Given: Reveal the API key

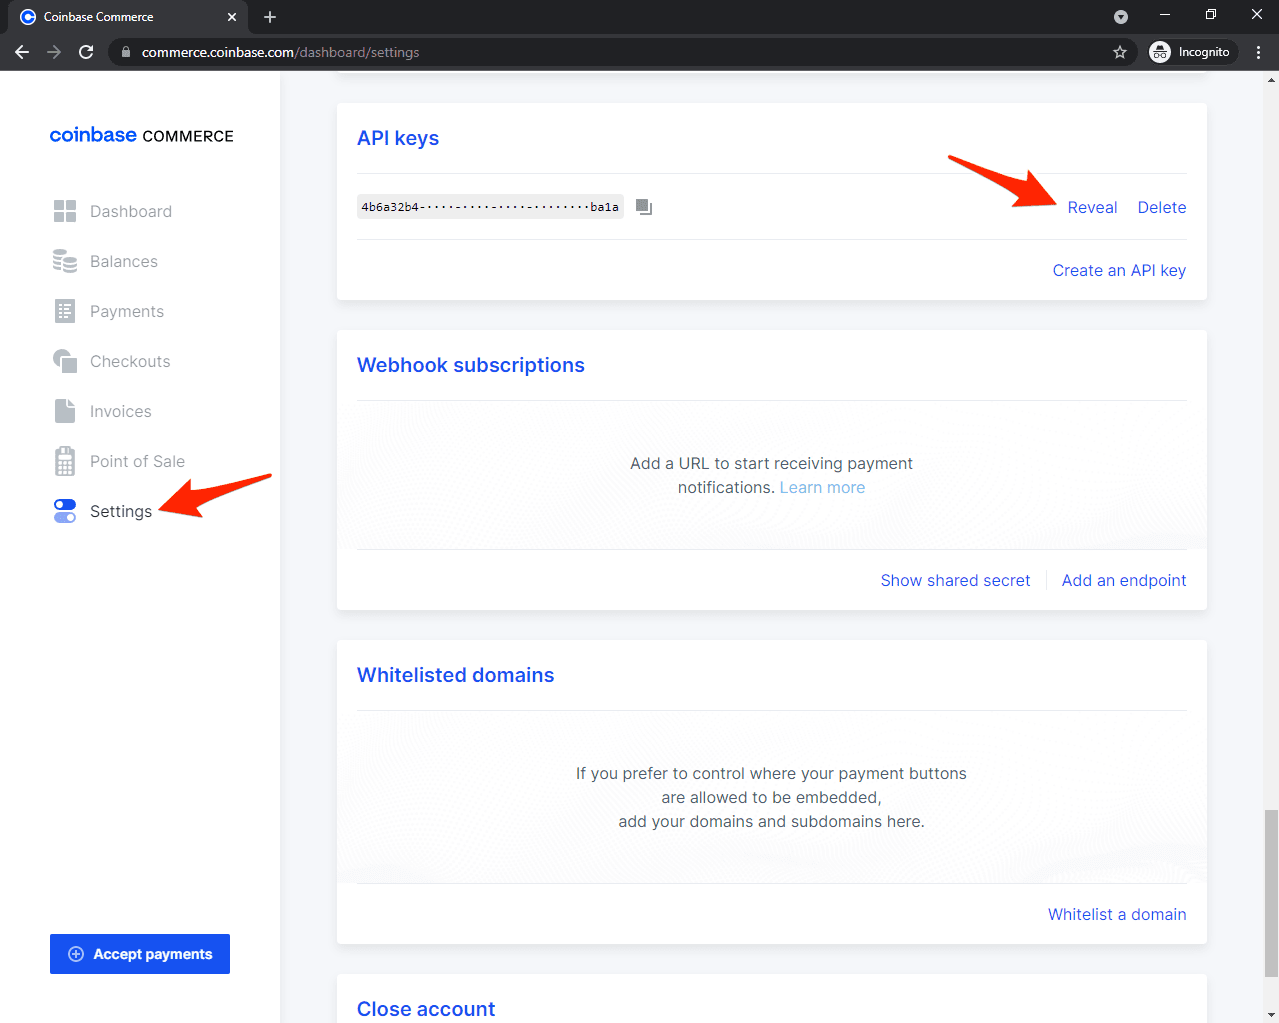Looking at the screenshot, I should pos(1092,207).
